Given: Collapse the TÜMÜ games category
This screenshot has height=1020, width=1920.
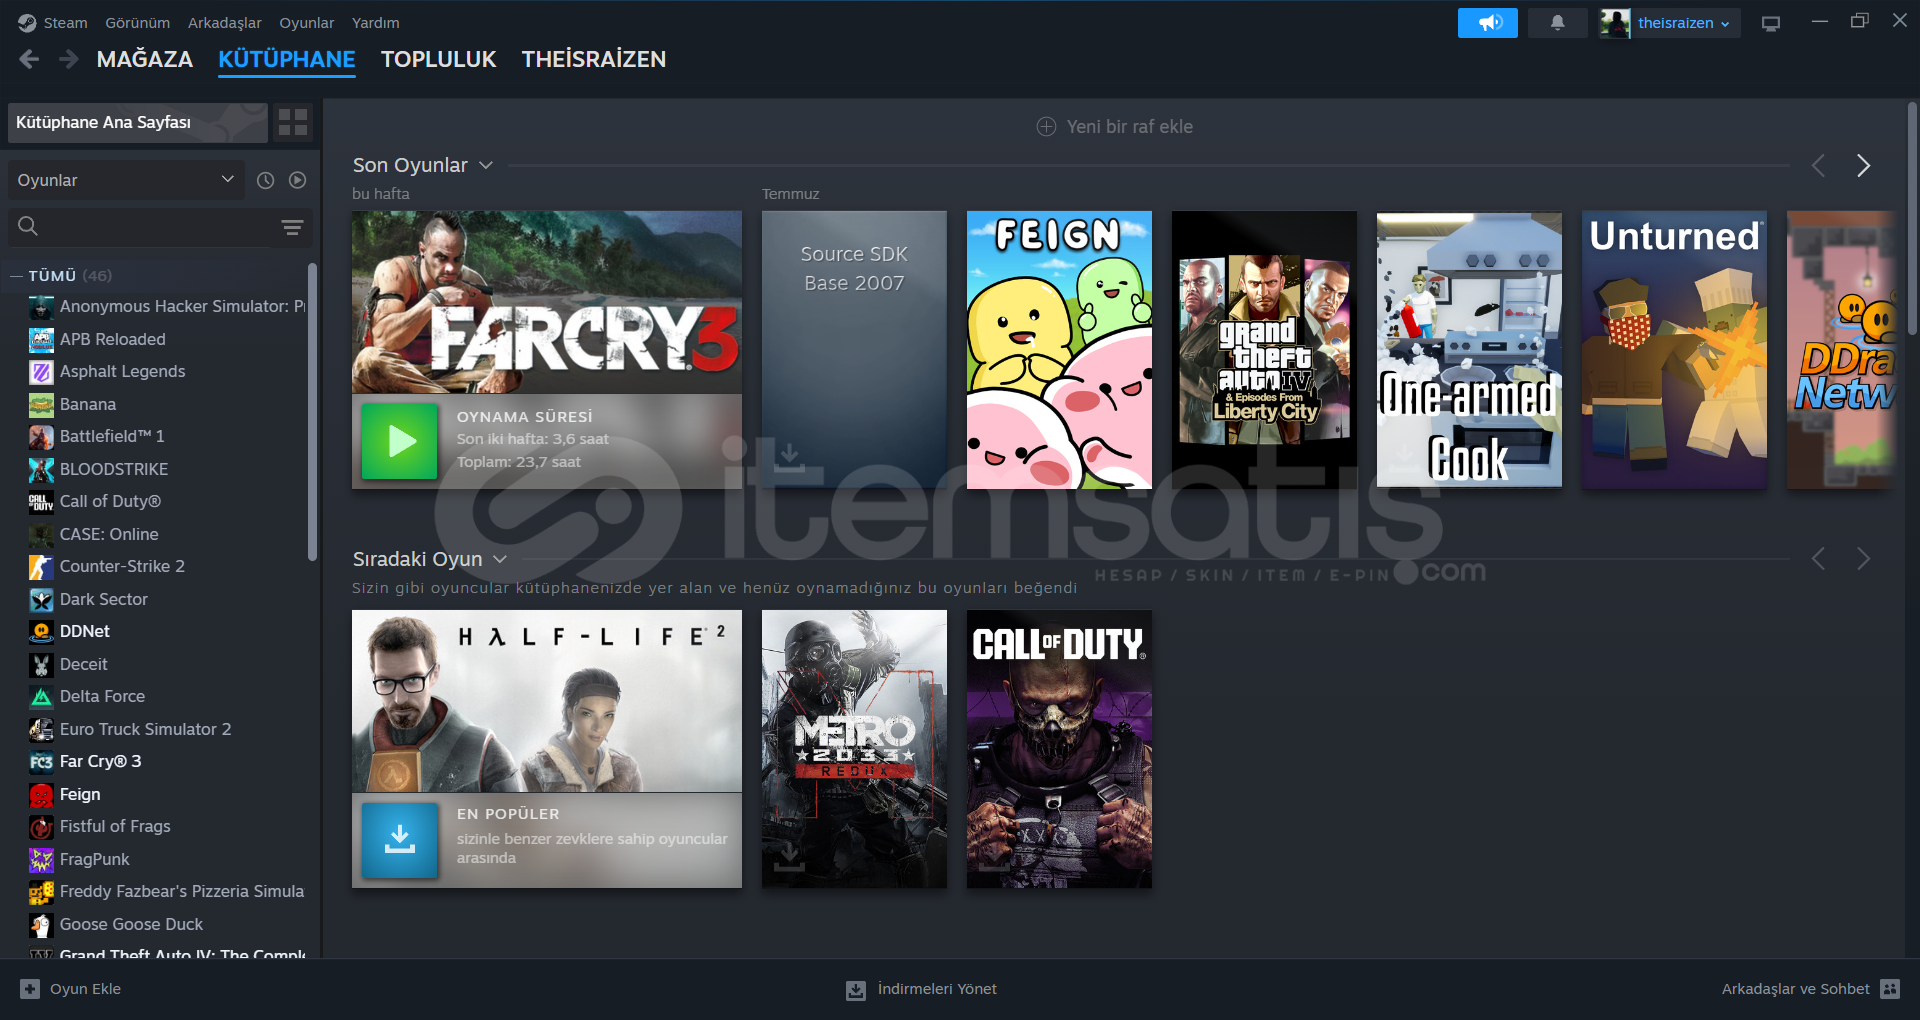Looking at the screenshot, I should tap(16, 276).
